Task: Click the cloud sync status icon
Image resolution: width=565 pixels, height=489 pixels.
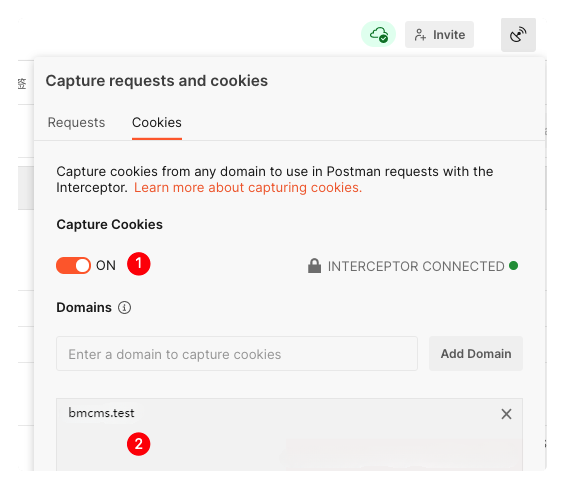Action: click(x=378, y=34)
